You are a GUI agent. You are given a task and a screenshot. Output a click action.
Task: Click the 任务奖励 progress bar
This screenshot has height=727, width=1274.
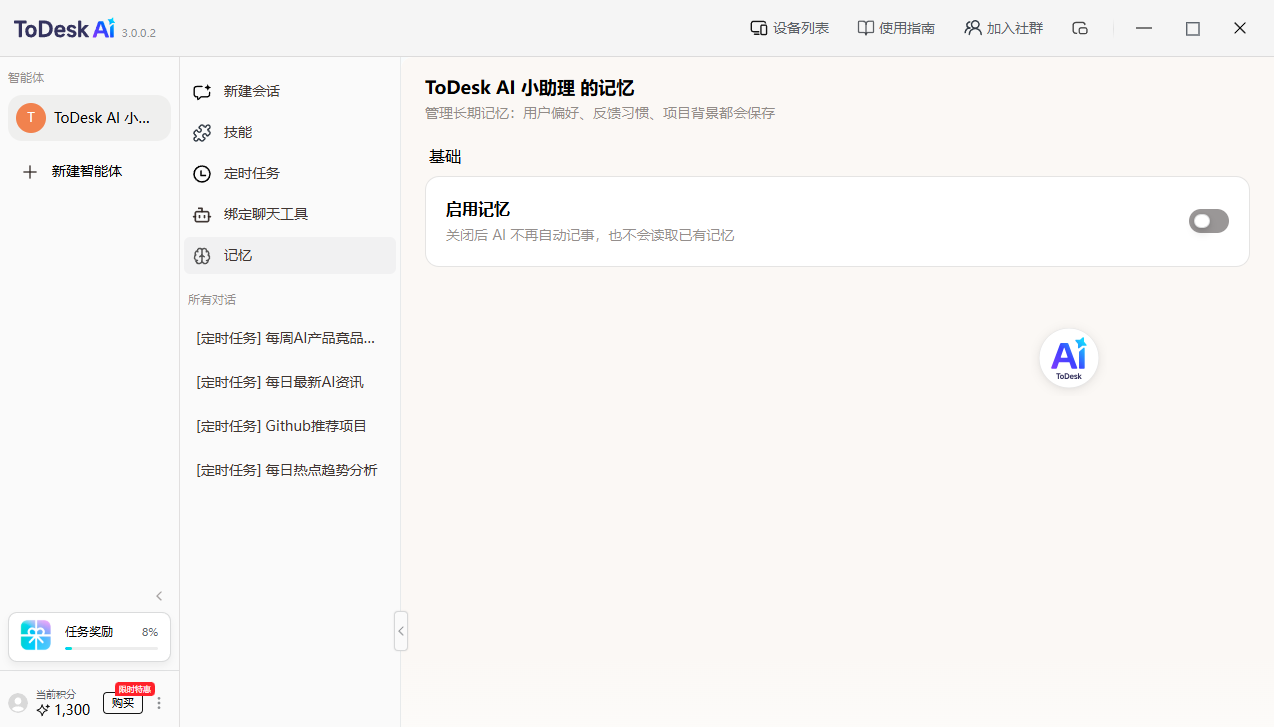(x=111, y=648)
